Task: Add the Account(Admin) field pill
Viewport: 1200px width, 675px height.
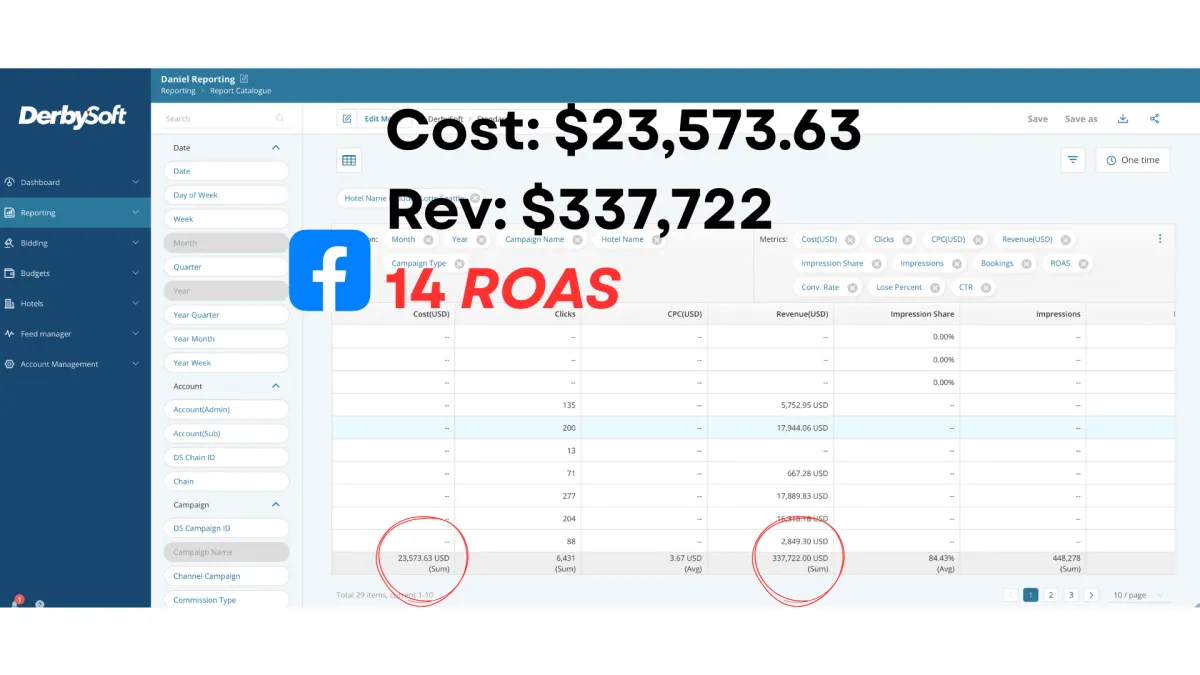Action: [226, 410]
